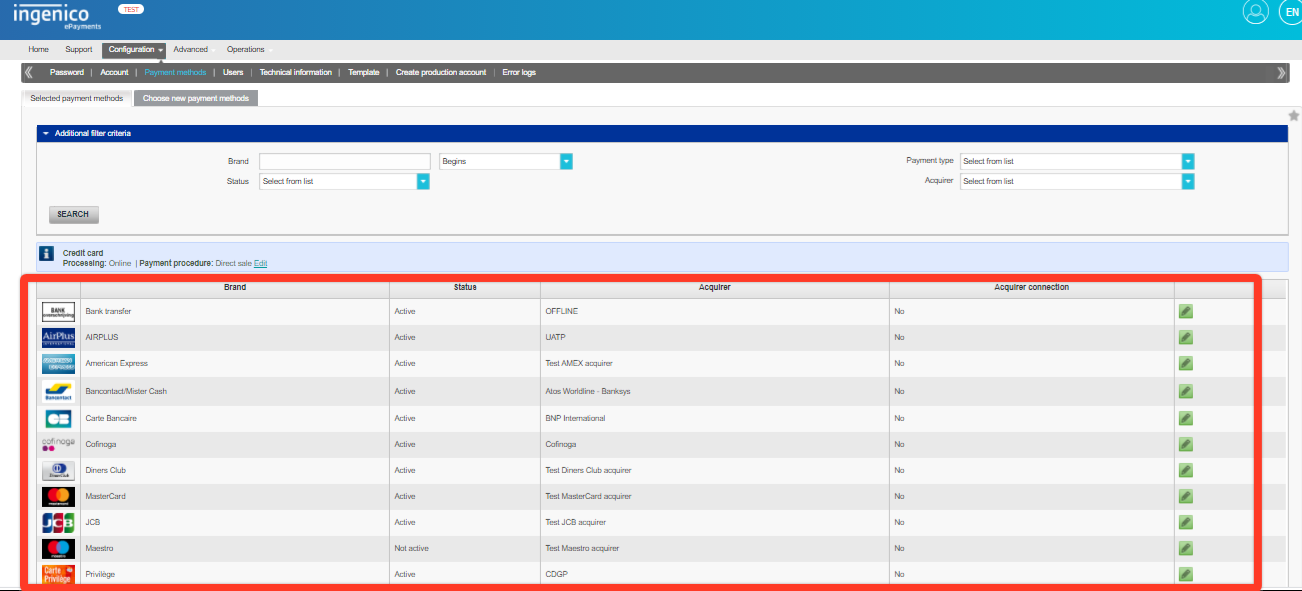Click the SEARCH button
This screenshot has width=1302, height=591.
click(x=73, y=214)
